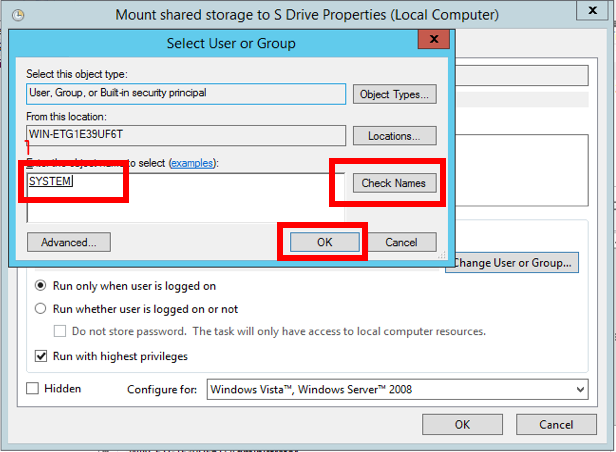
Task: Open the Configure for dropdown
Action: point(398,389)
